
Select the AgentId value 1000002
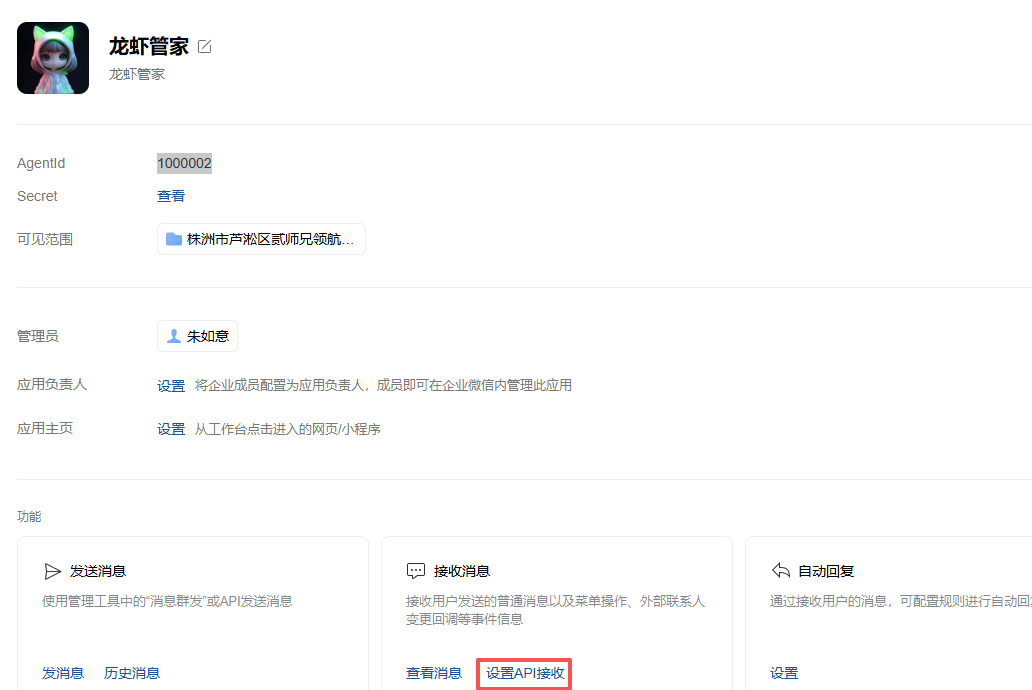click(184, 162)
